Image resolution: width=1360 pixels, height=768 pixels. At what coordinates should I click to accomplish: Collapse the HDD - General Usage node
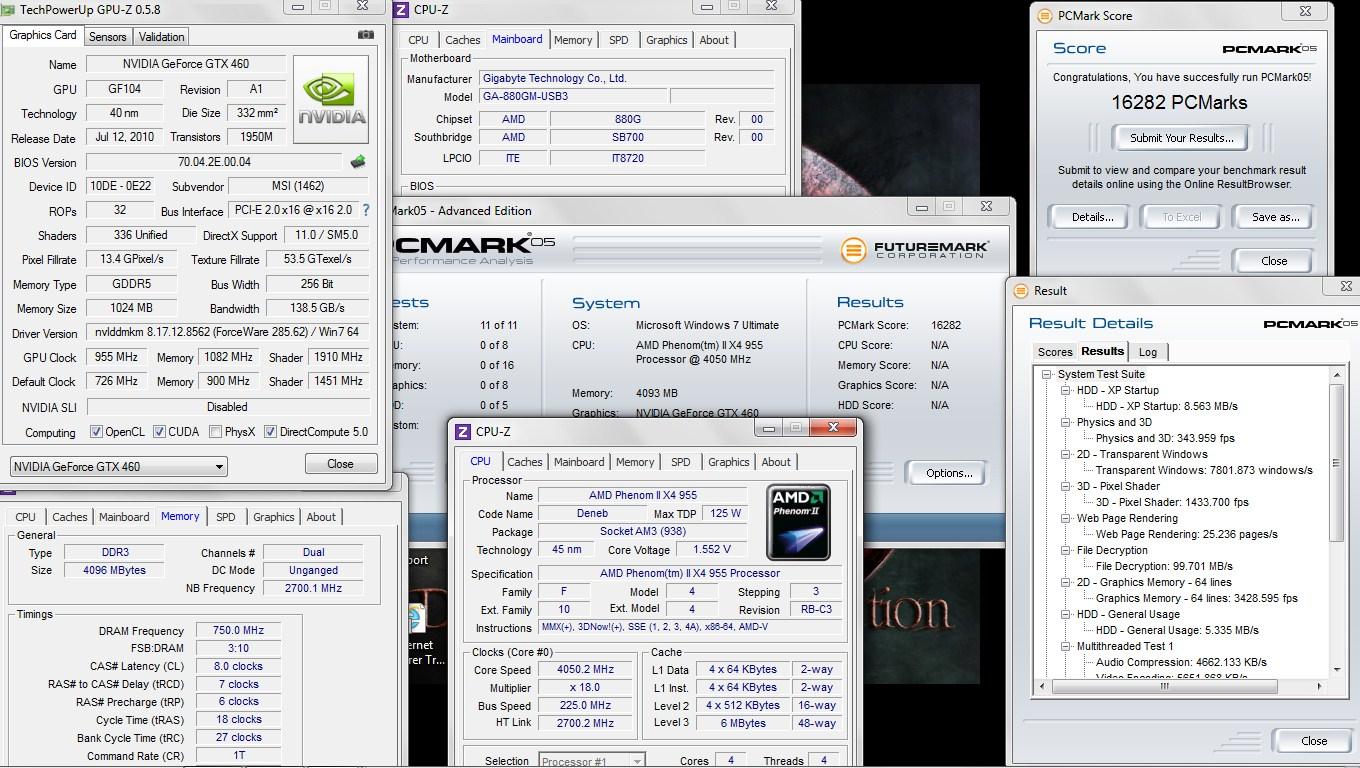click(x=1066, y=614)
